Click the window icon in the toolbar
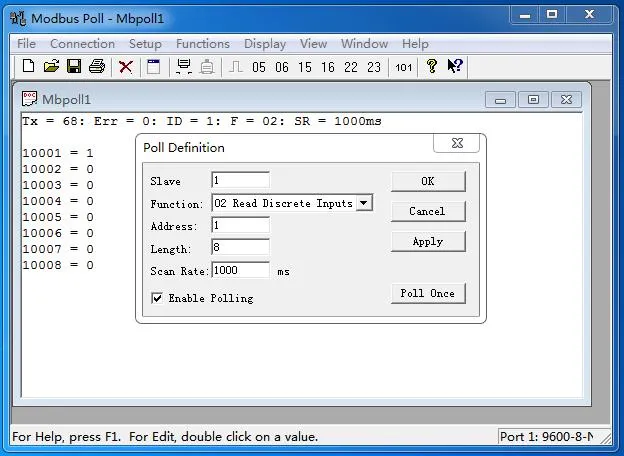This screenshot has height=456, width=624. point(154,67)
